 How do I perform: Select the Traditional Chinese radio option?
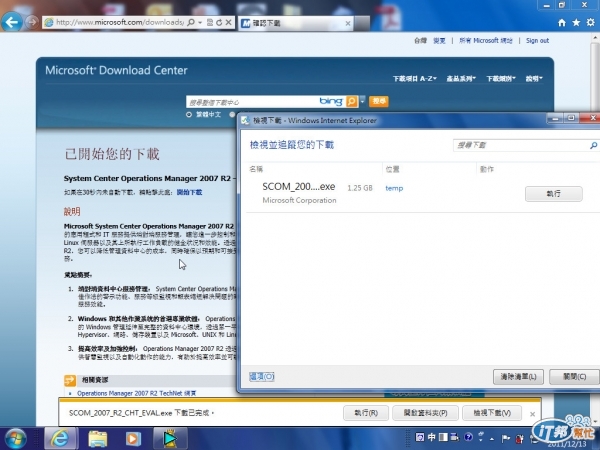point(189,114)
